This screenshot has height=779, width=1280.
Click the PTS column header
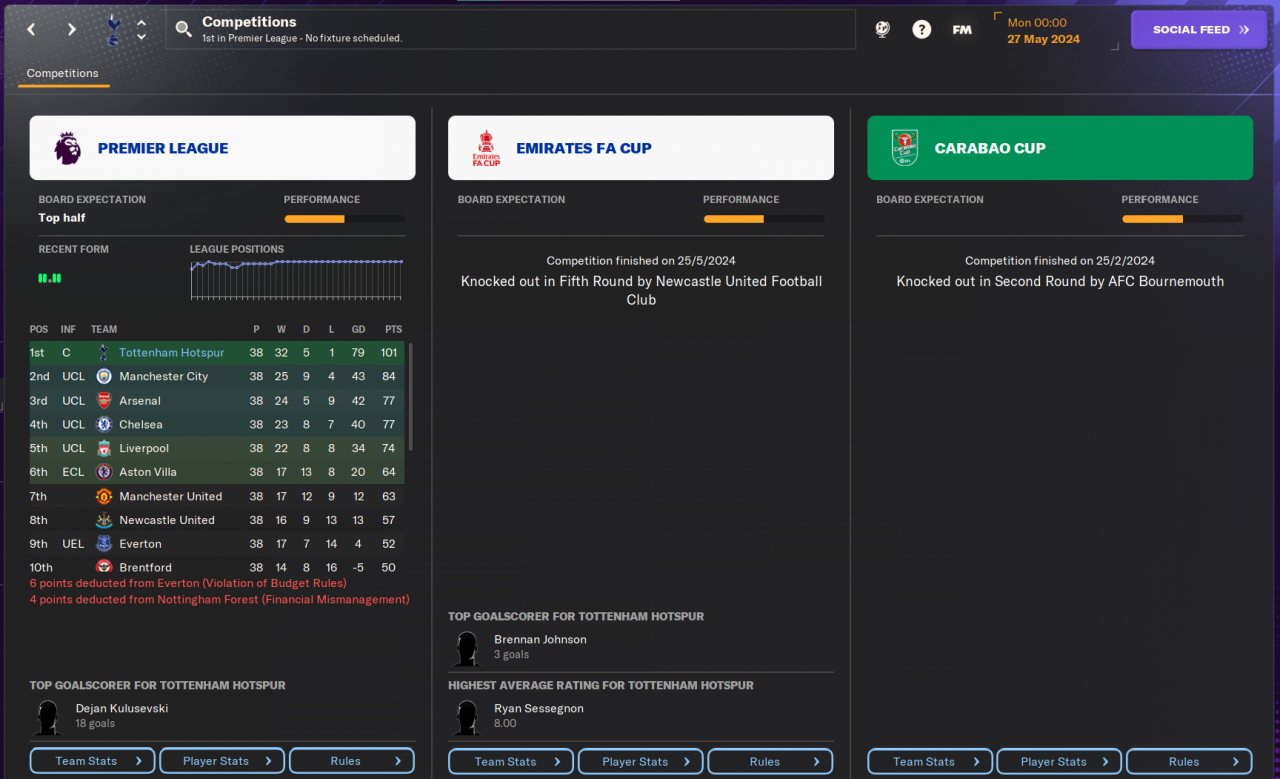coord(393,329)
